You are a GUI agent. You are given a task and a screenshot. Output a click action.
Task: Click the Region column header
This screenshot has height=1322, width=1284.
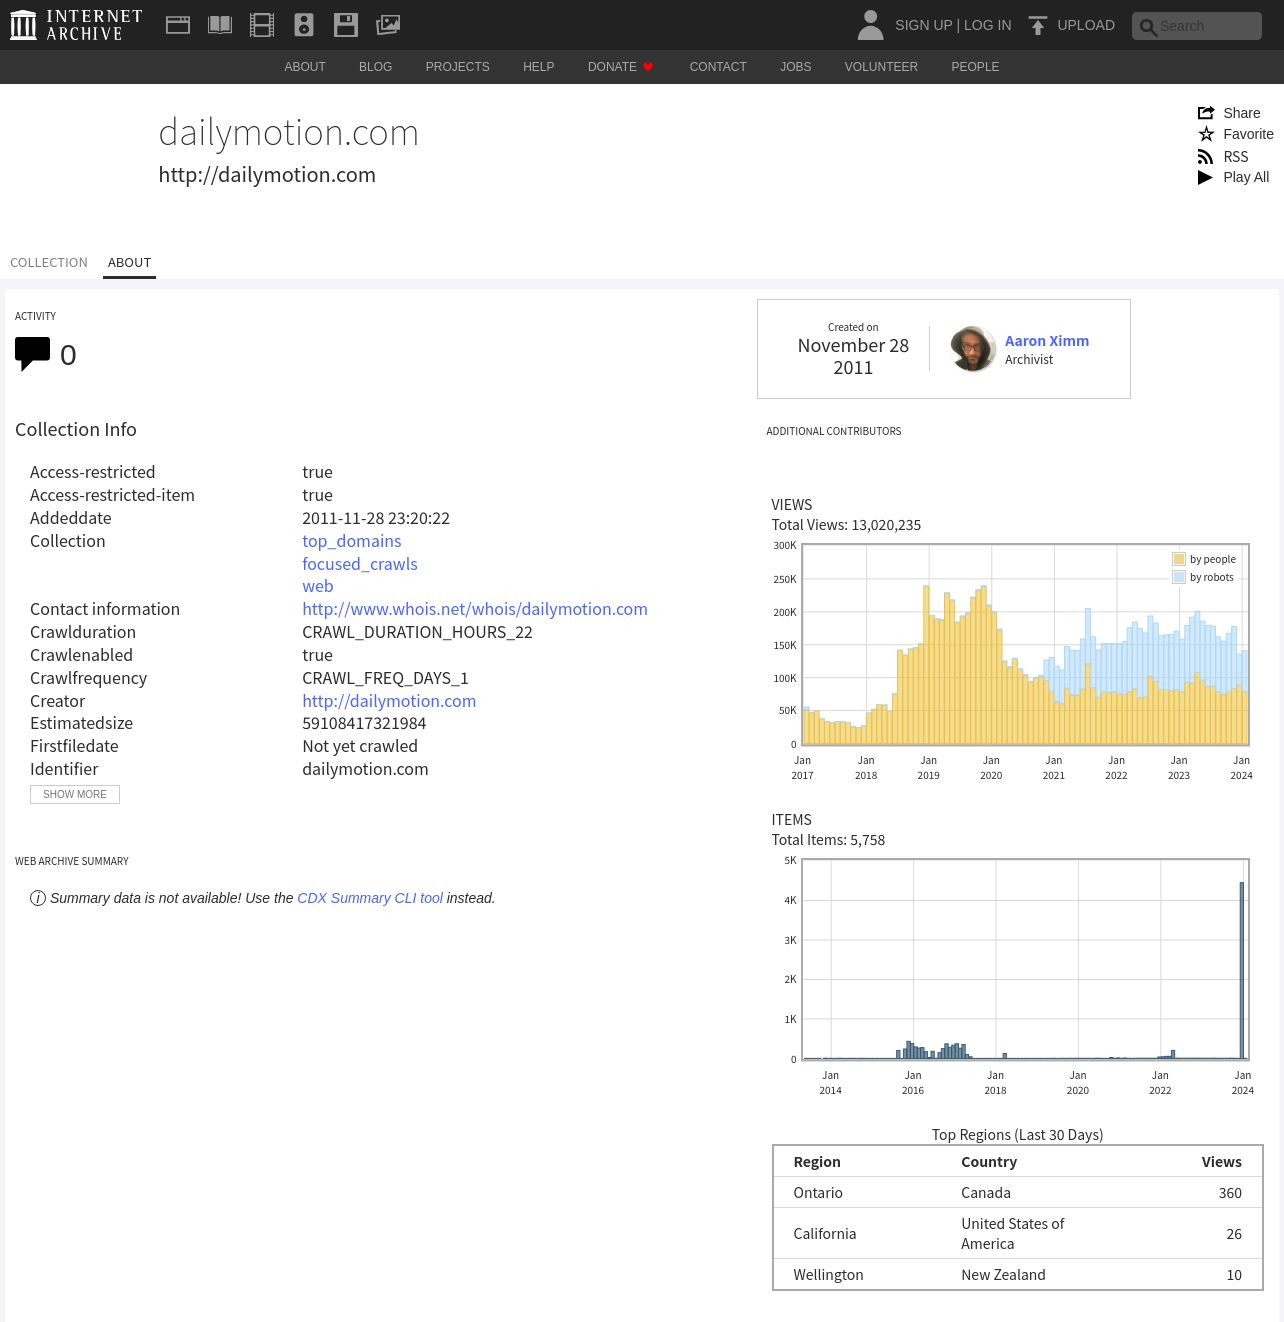tap(817, 1162)
